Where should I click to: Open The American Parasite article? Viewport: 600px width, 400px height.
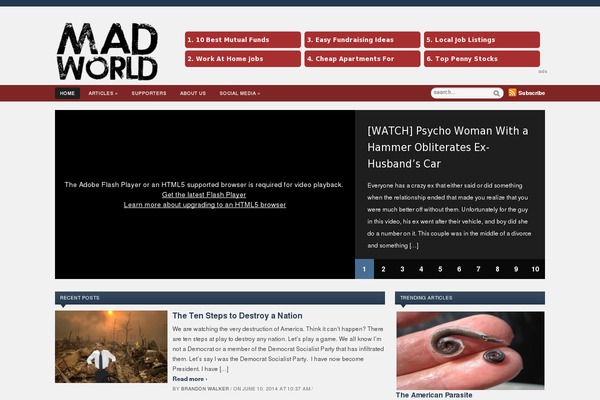pyautogui.click(x=434, y=395)
